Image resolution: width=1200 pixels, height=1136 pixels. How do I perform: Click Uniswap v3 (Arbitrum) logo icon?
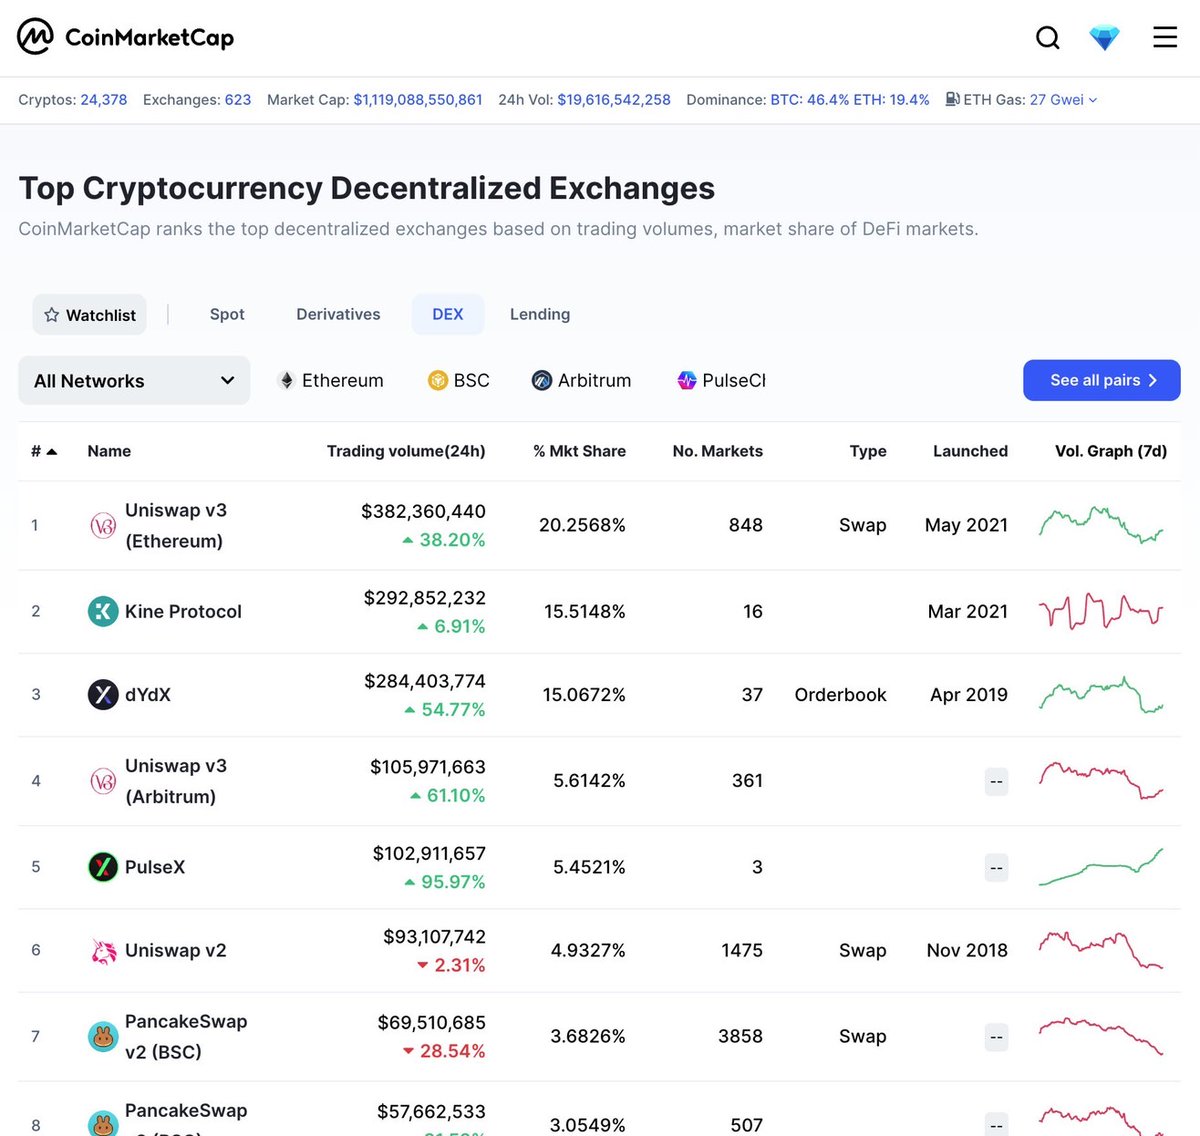tap(103, 781)
